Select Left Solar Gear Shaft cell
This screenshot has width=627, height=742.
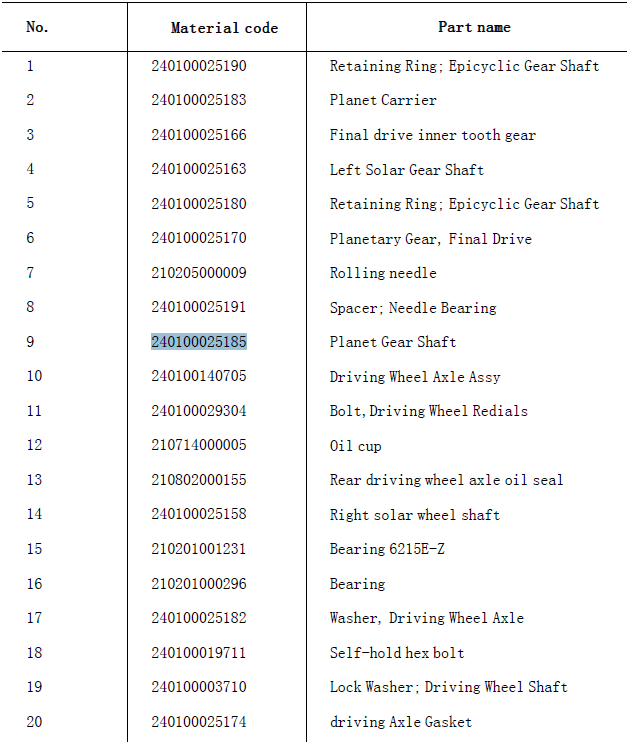[x=406, y=169]
